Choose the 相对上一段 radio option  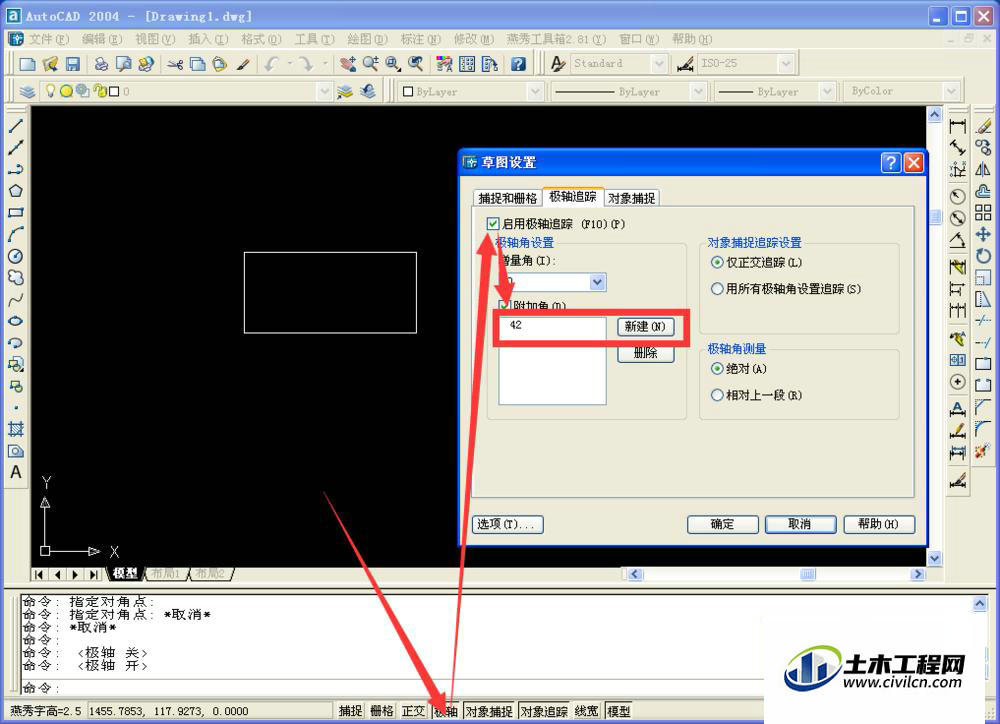[717, 395]
